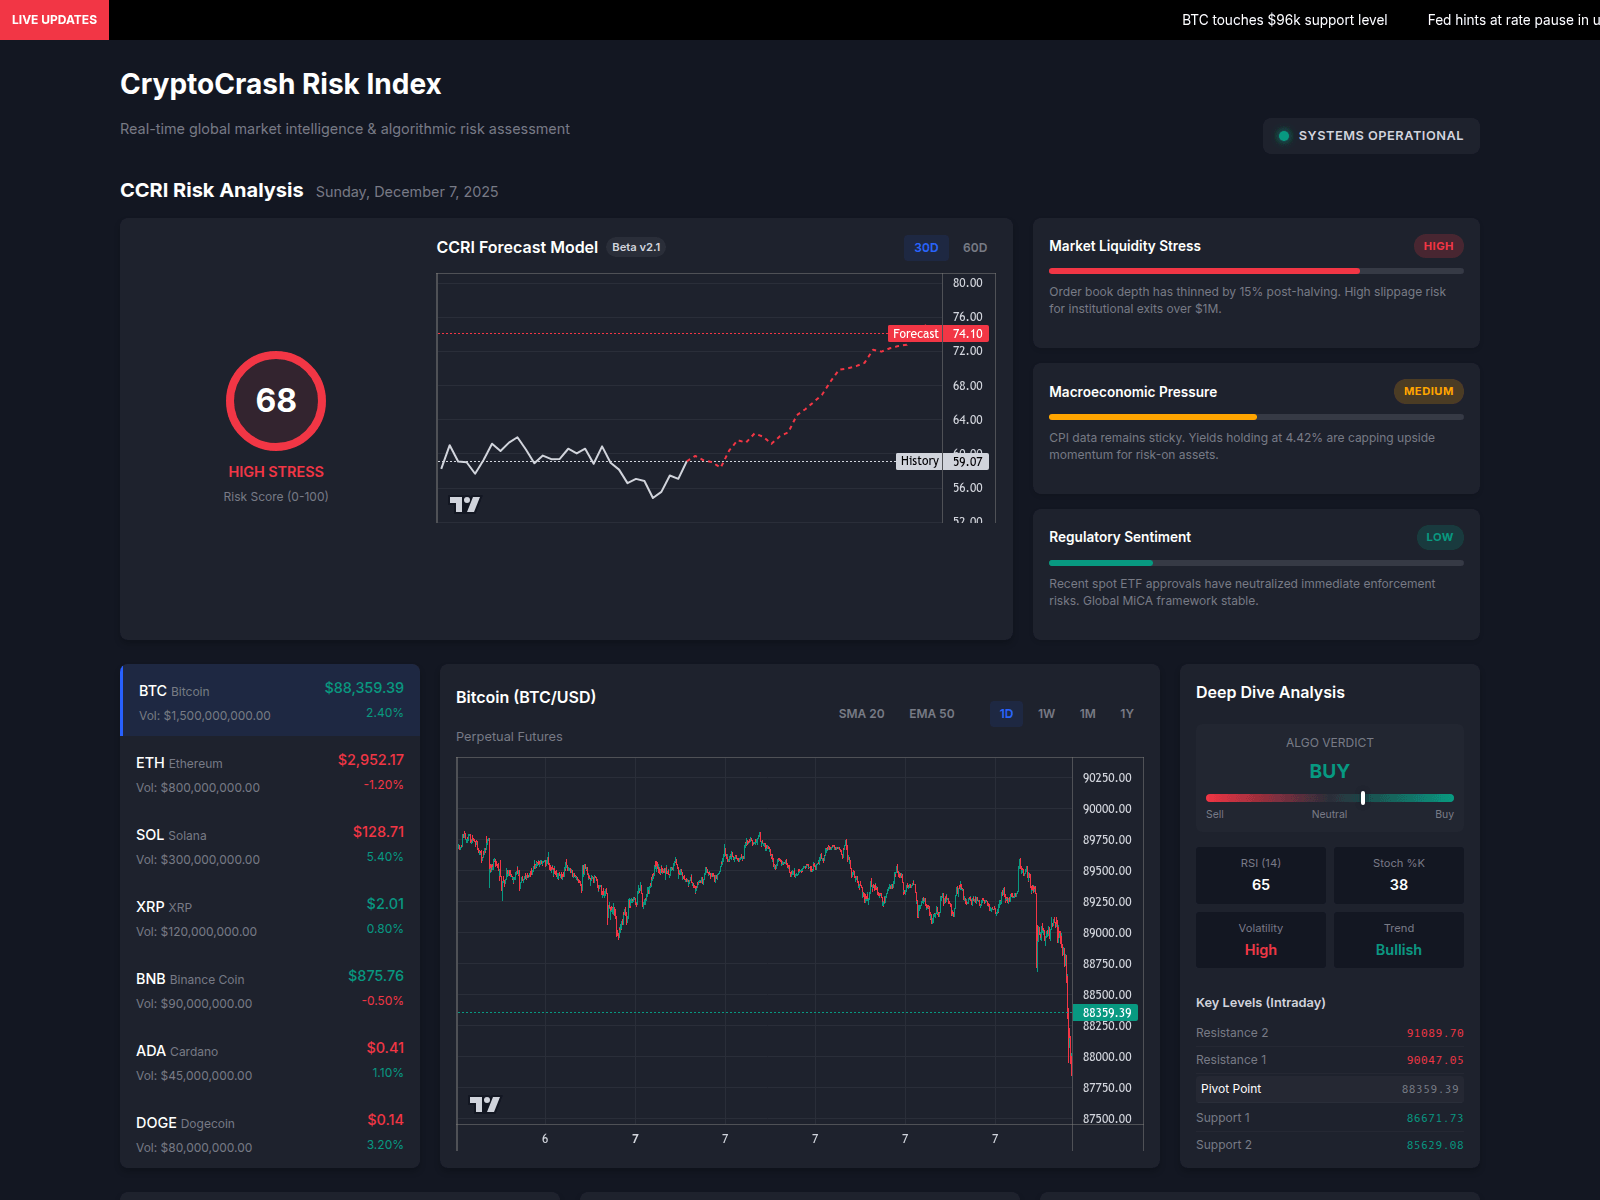Click the Bitcoin (BTC/USD) chart title
This screenshot has width=1600, height=1200.
tap(526, 697)
